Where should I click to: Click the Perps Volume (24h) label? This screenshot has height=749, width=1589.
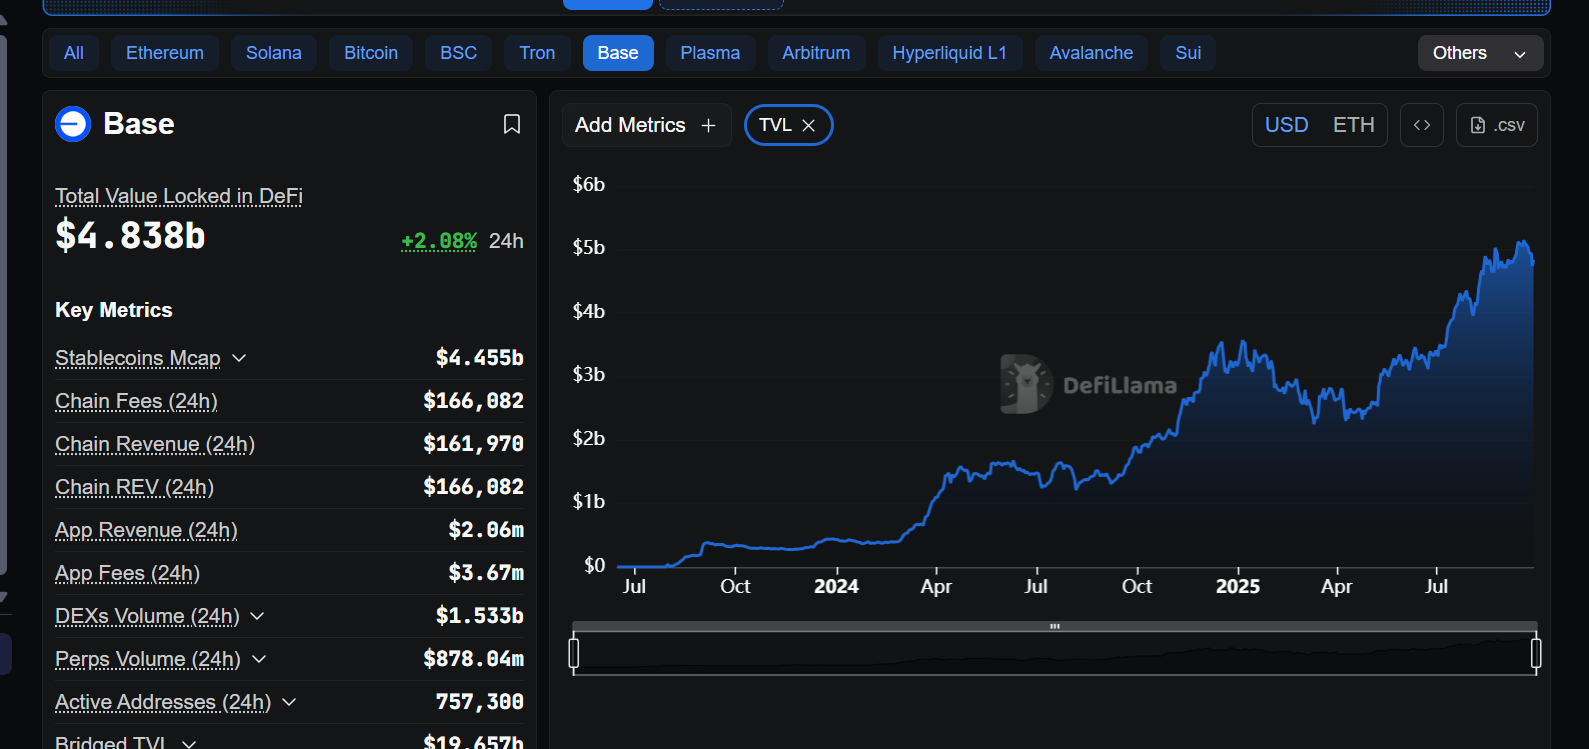[x=148, y=659]
